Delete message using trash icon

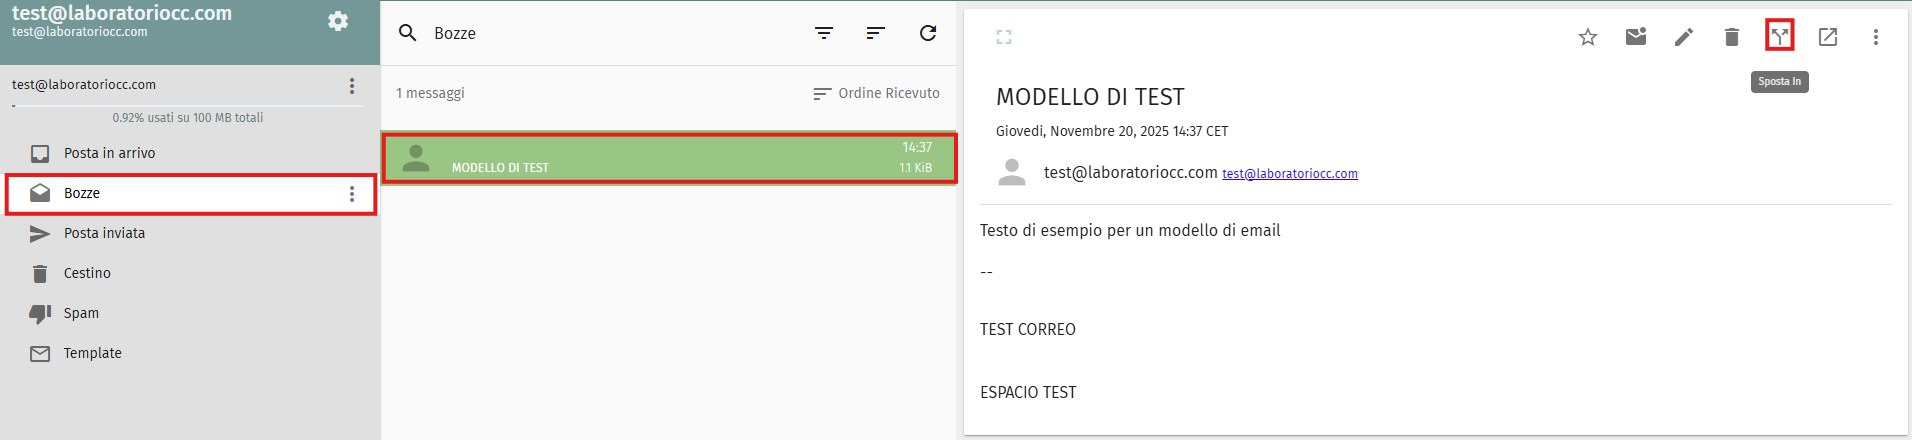pos(1732,37)
